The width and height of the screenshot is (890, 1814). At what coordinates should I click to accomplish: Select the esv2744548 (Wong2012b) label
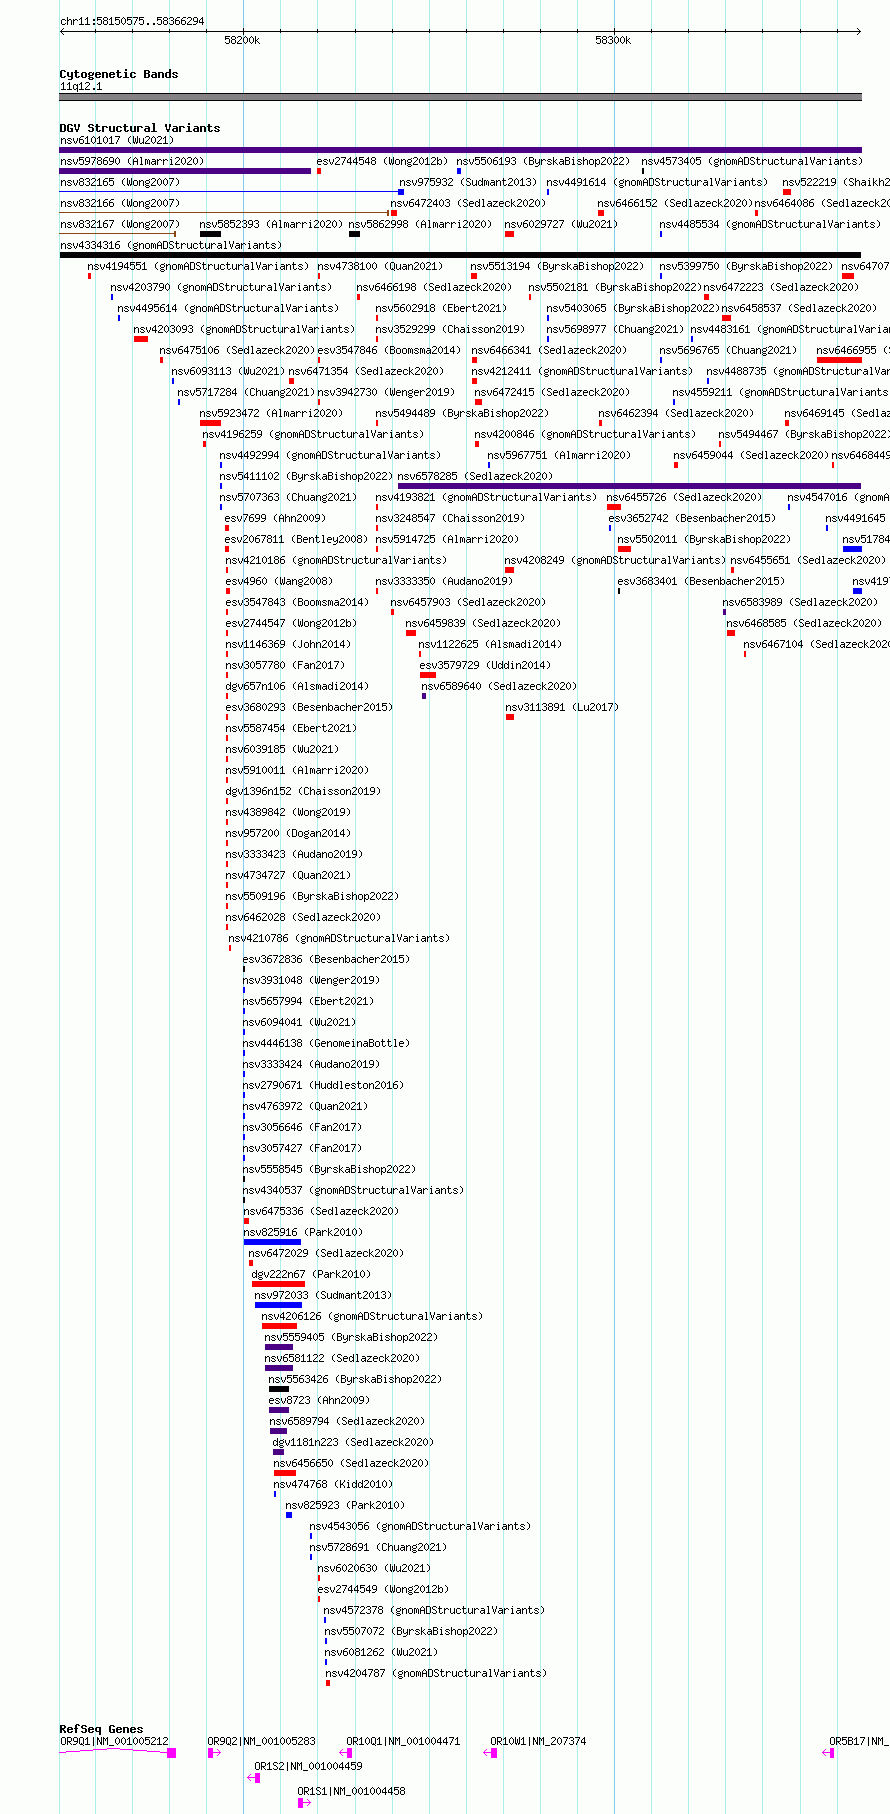[382, 161]
